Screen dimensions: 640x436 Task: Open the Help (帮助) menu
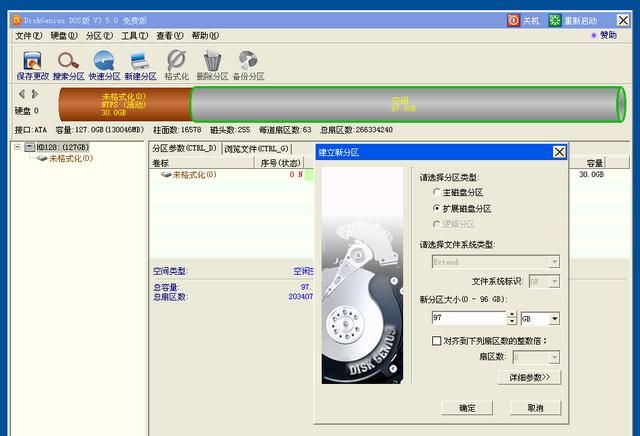tap(205, 36)
